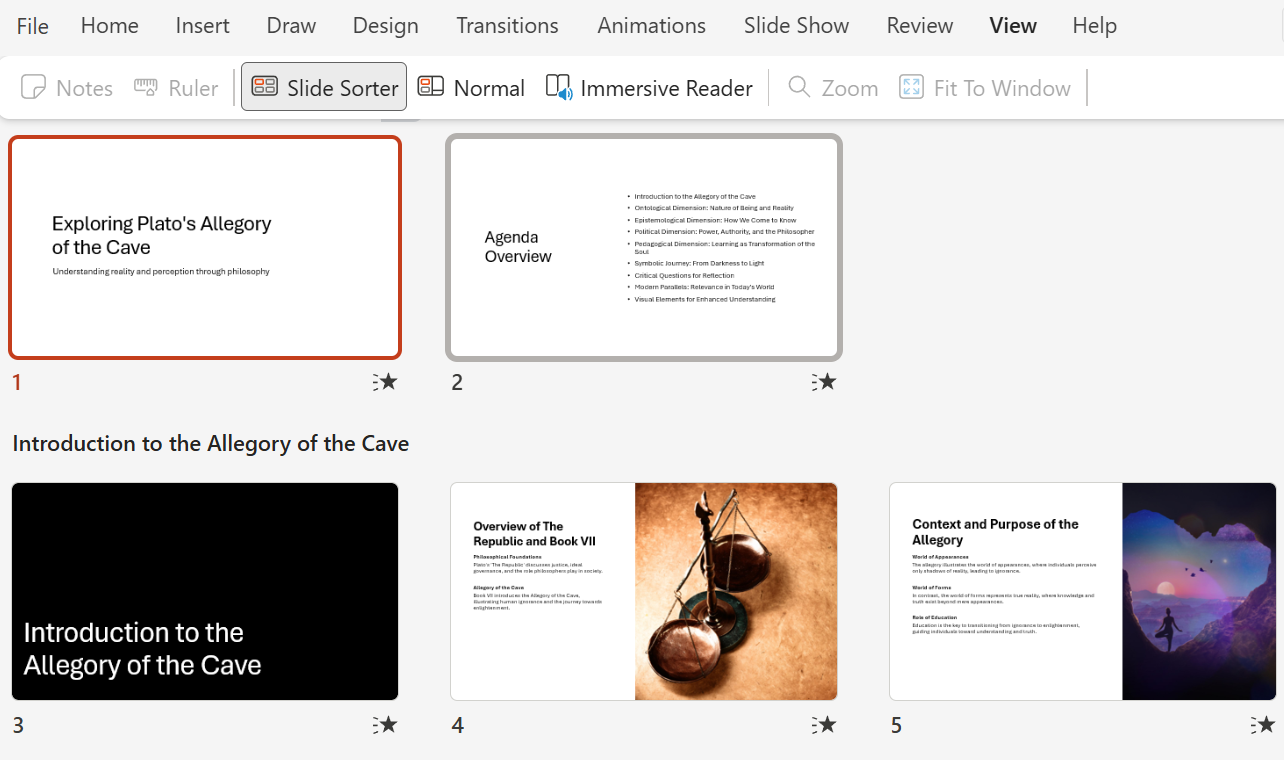Screen dimensions: 1284x760
Task: Open the Transitions tab
Action: point(507,26)
